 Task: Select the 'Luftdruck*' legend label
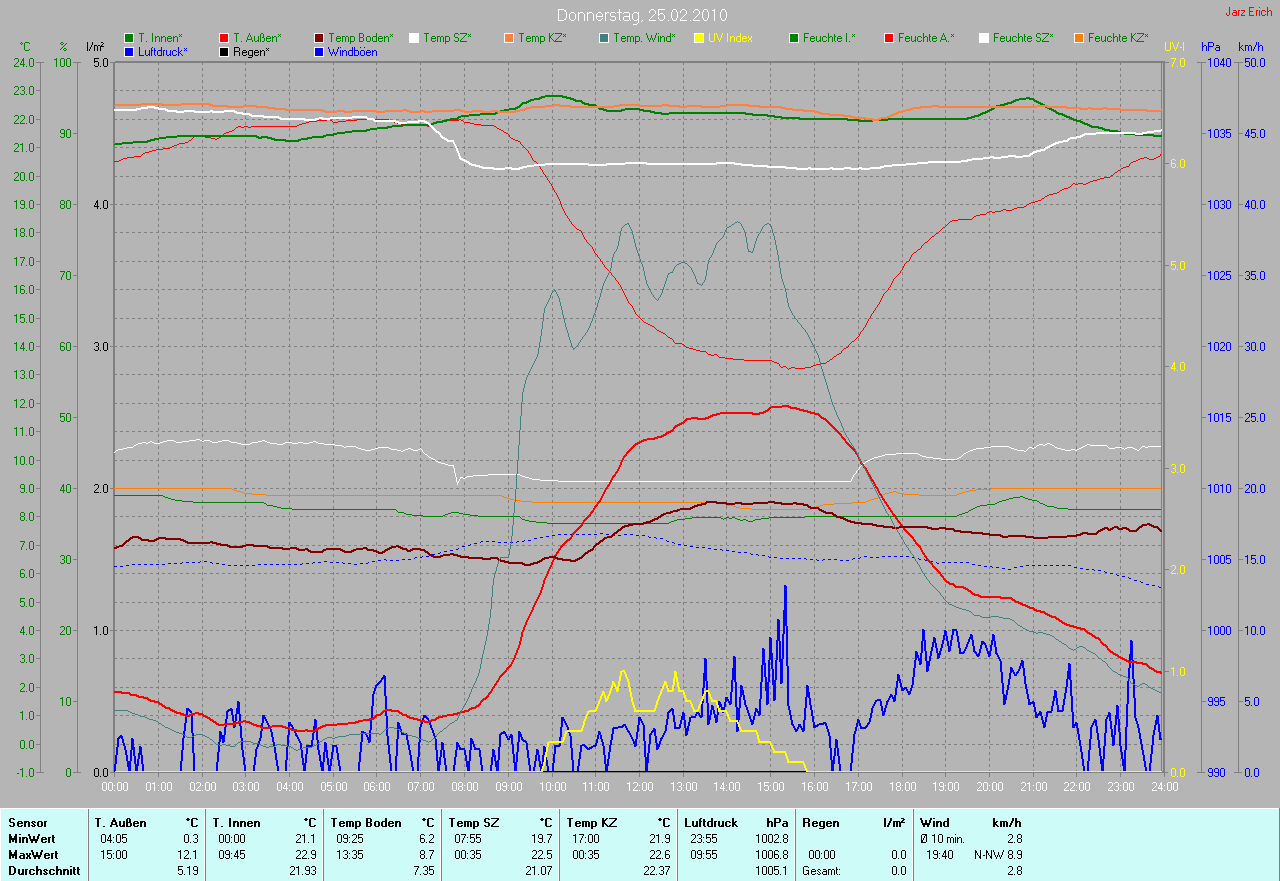point(163,51)
